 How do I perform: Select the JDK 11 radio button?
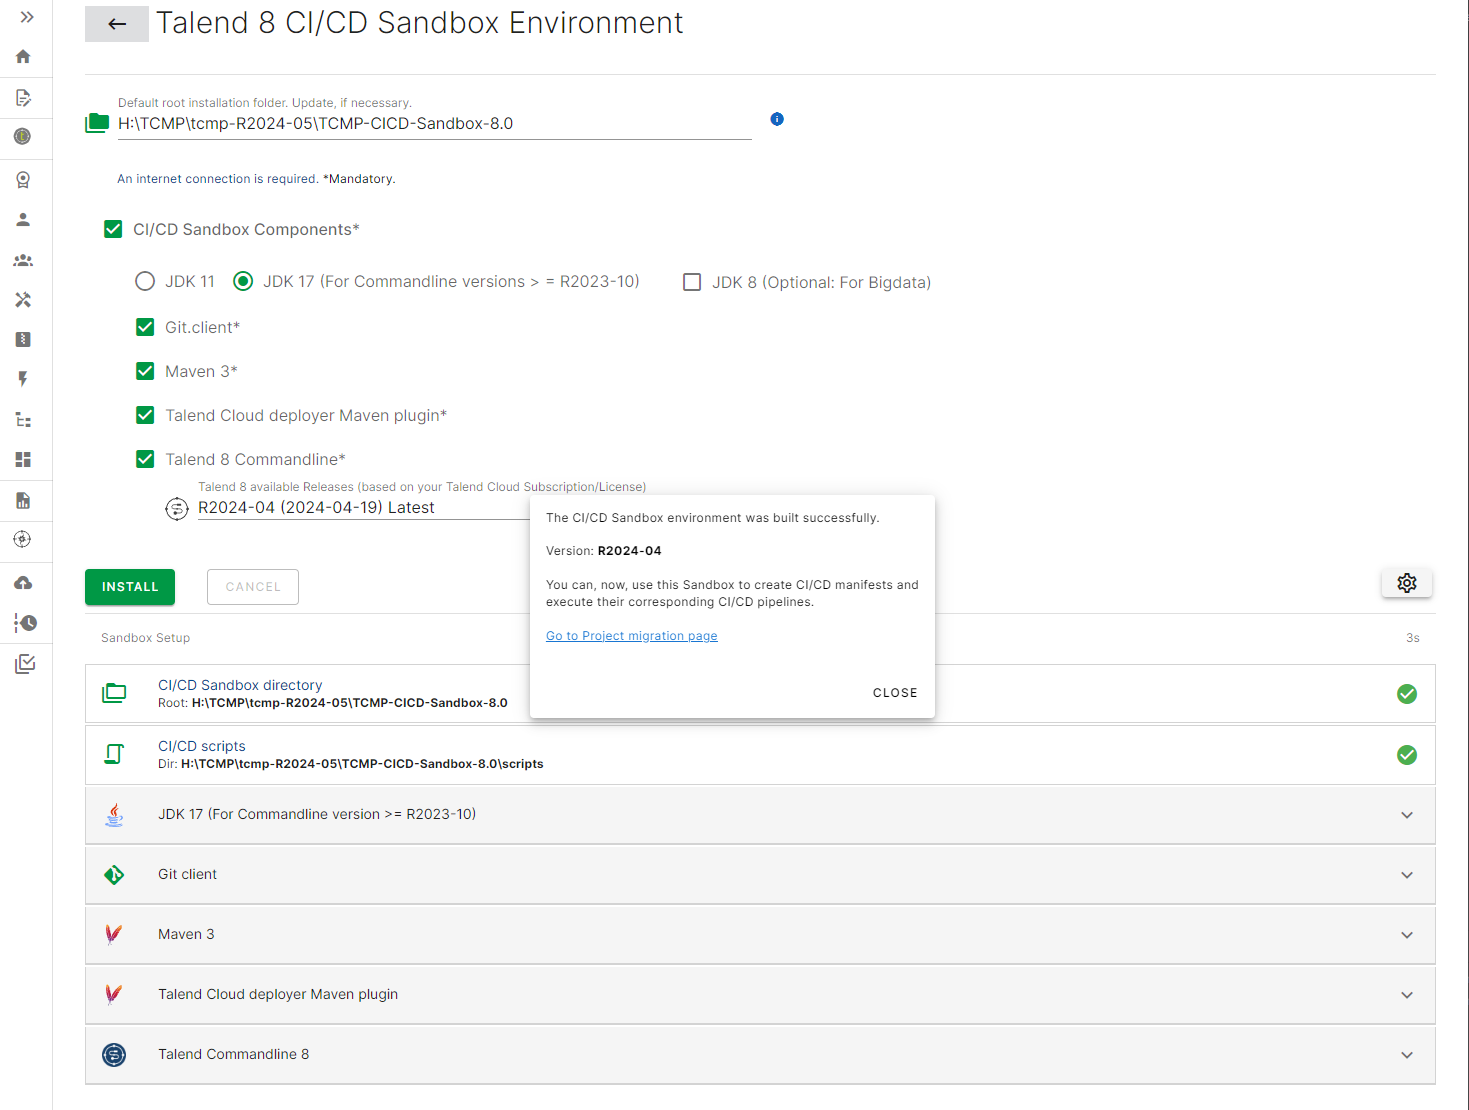[x=145, y=281]
